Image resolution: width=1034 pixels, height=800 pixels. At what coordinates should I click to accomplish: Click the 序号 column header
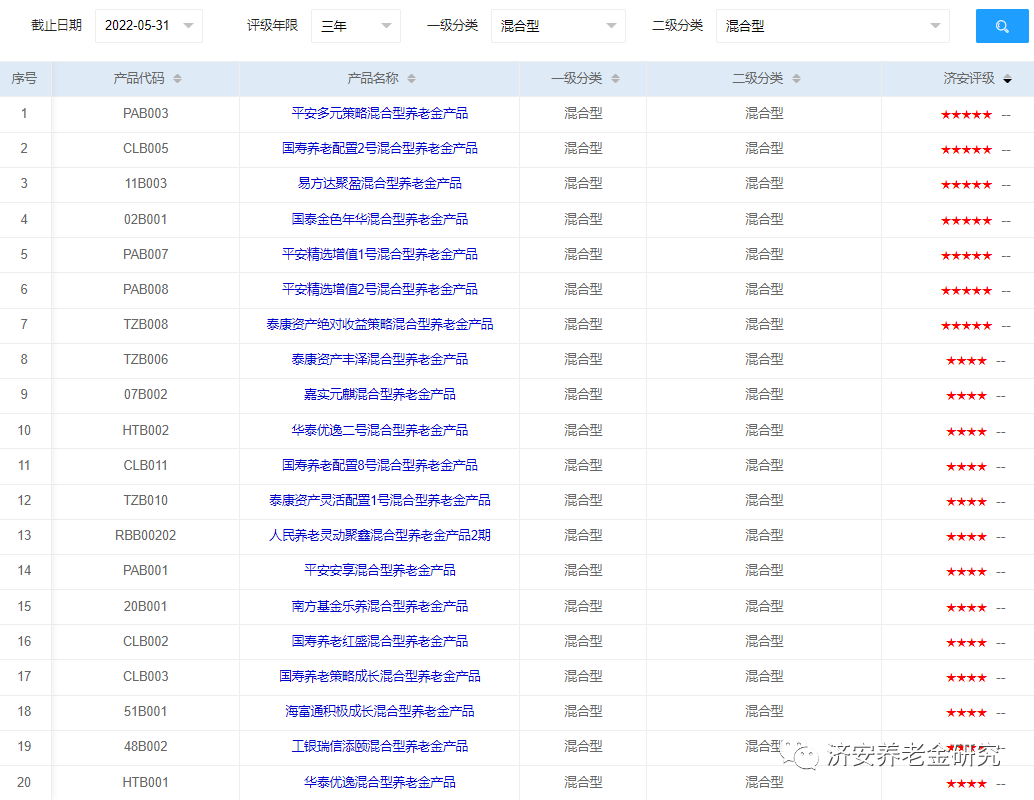[x=24, y=78]
